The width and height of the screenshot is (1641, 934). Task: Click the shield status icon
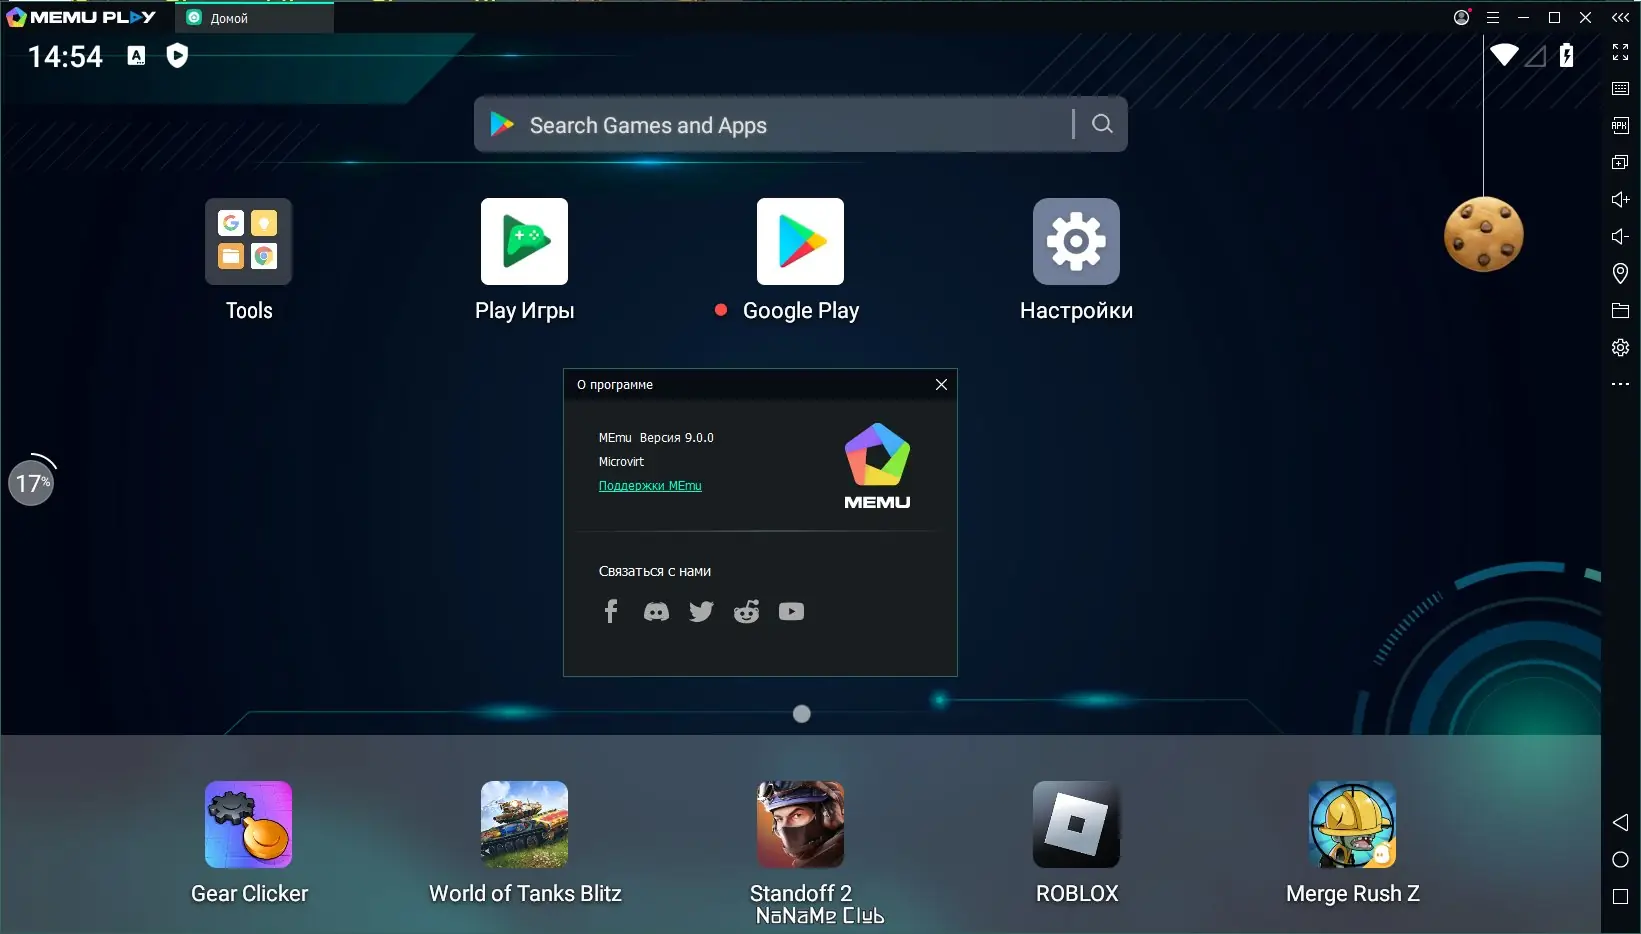point(177,56)
